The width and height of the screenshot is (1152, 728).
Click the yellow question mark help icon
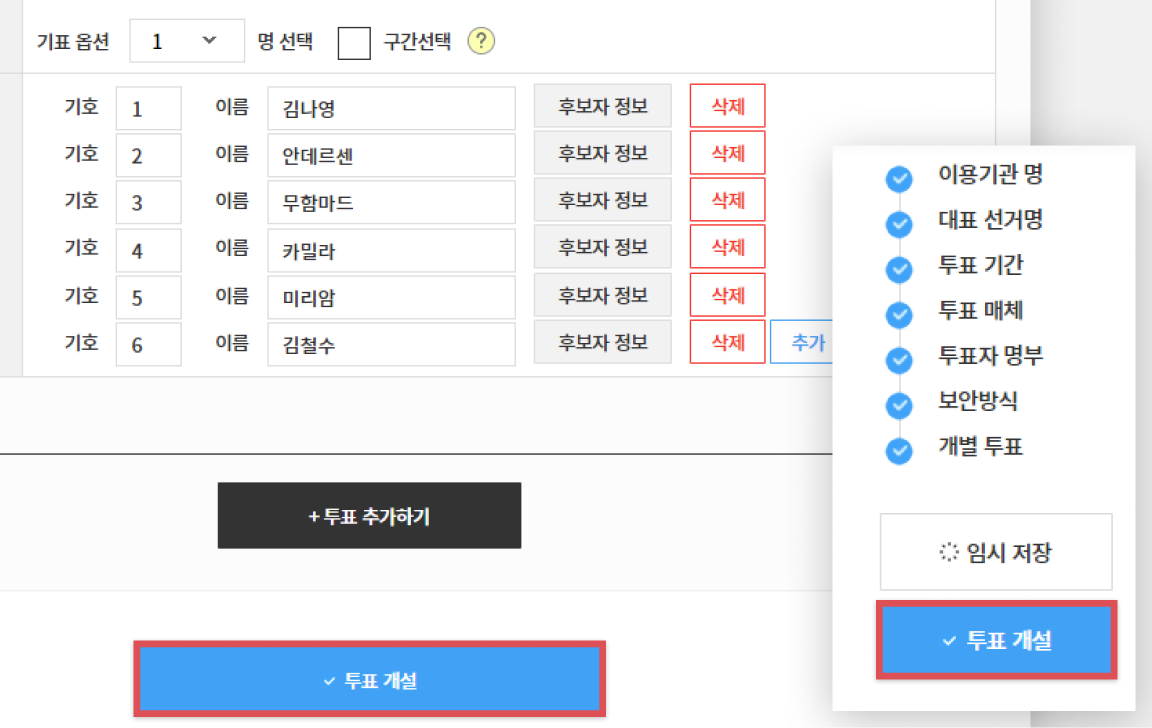[x=483, y=41]
